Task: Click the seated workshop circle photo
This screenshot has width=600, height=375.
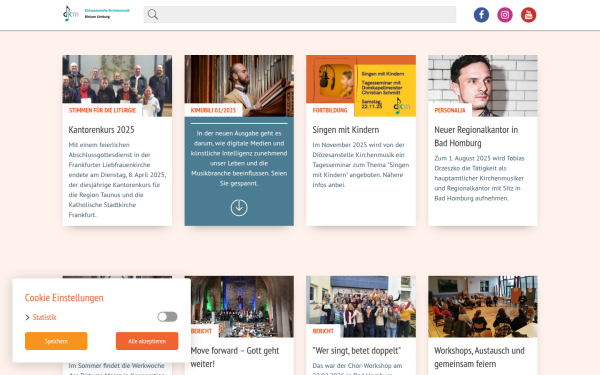Action: 483,307
